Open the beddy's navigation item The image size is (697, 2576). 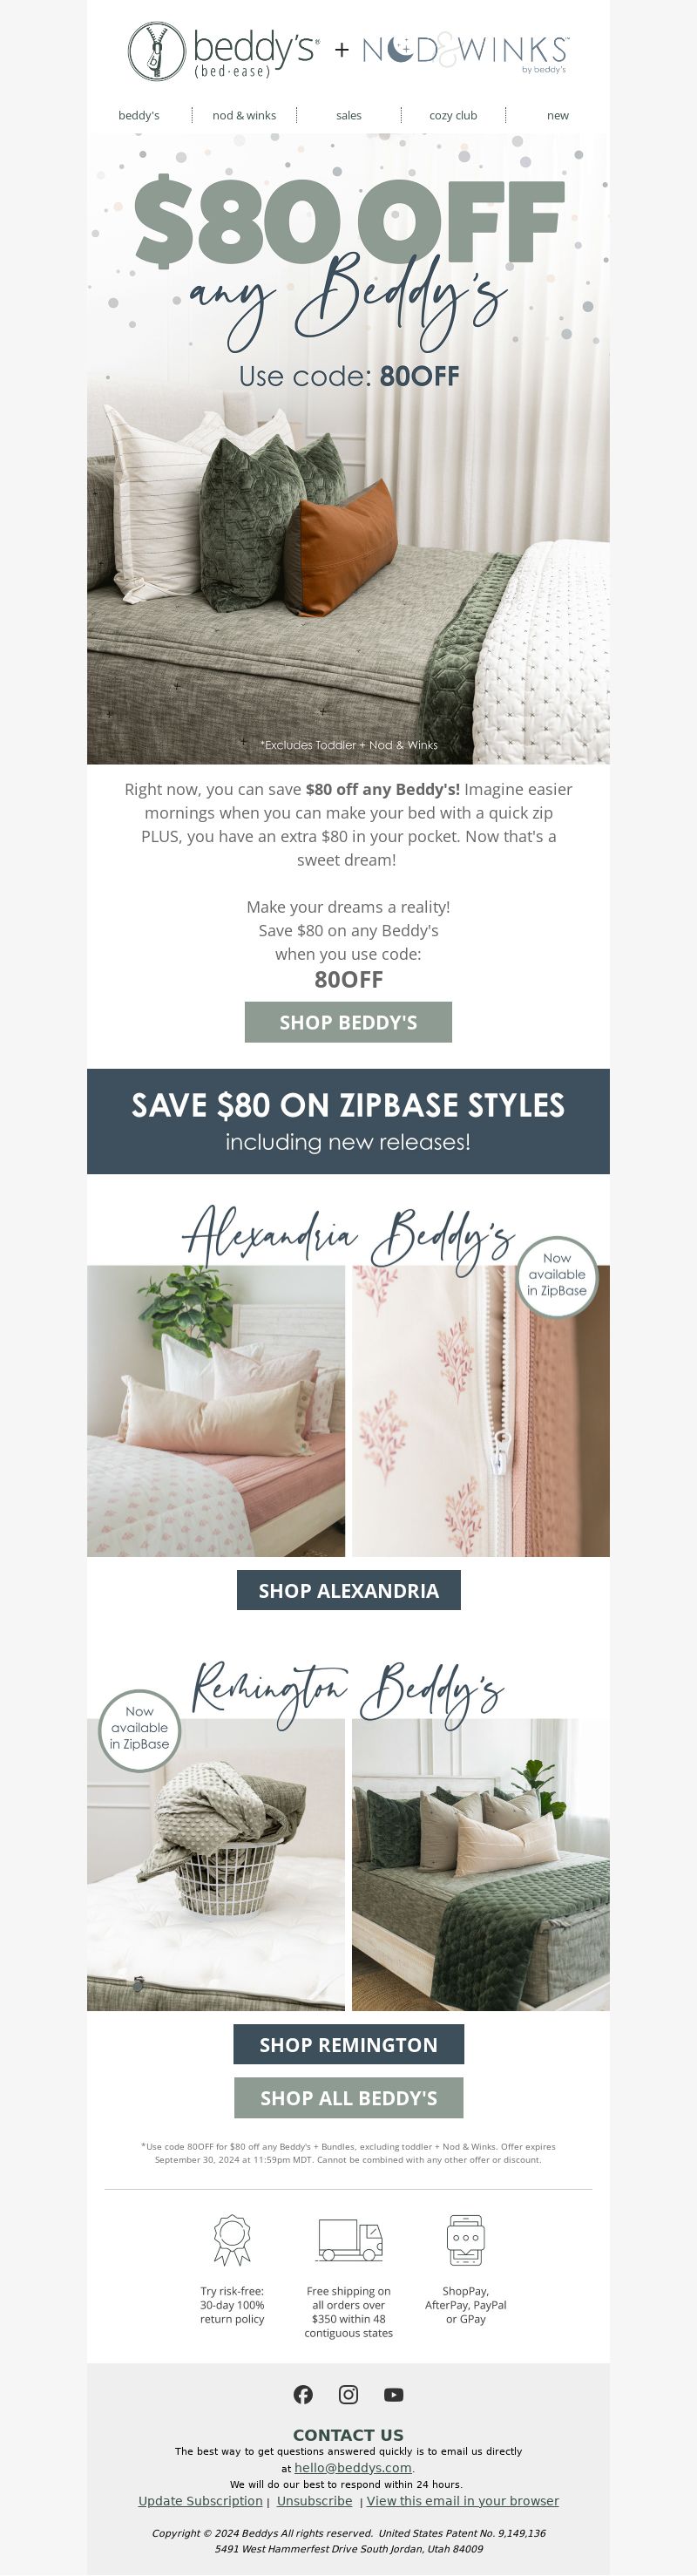[x=139, y=115]
